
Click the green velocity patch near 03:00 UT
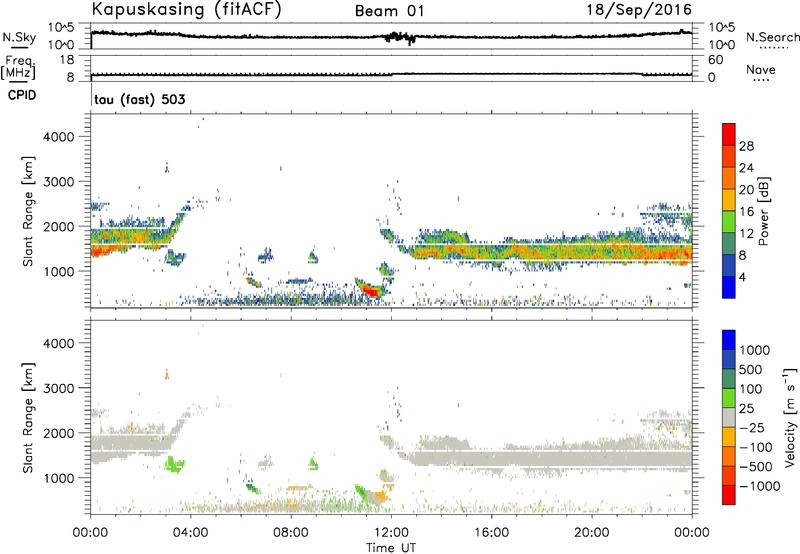[x=174, y=464]
